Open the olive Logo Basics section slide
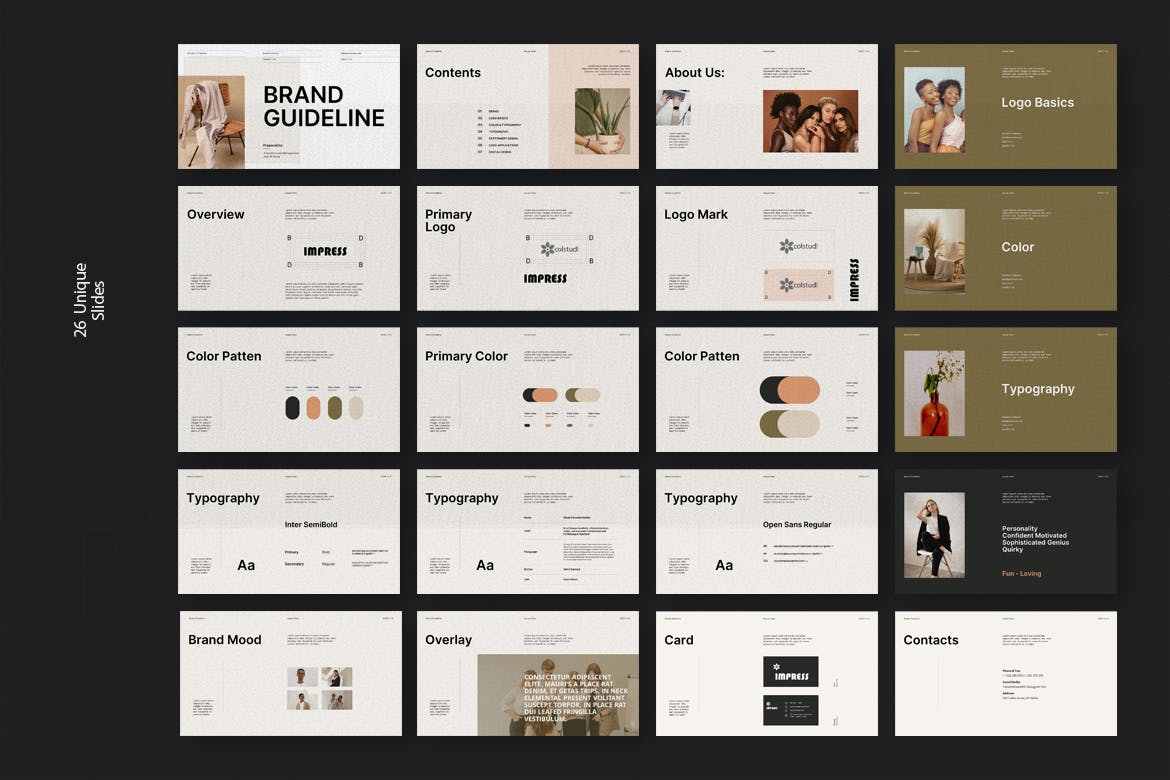Screen dimensions: 1170x780 coord(1006,106)
